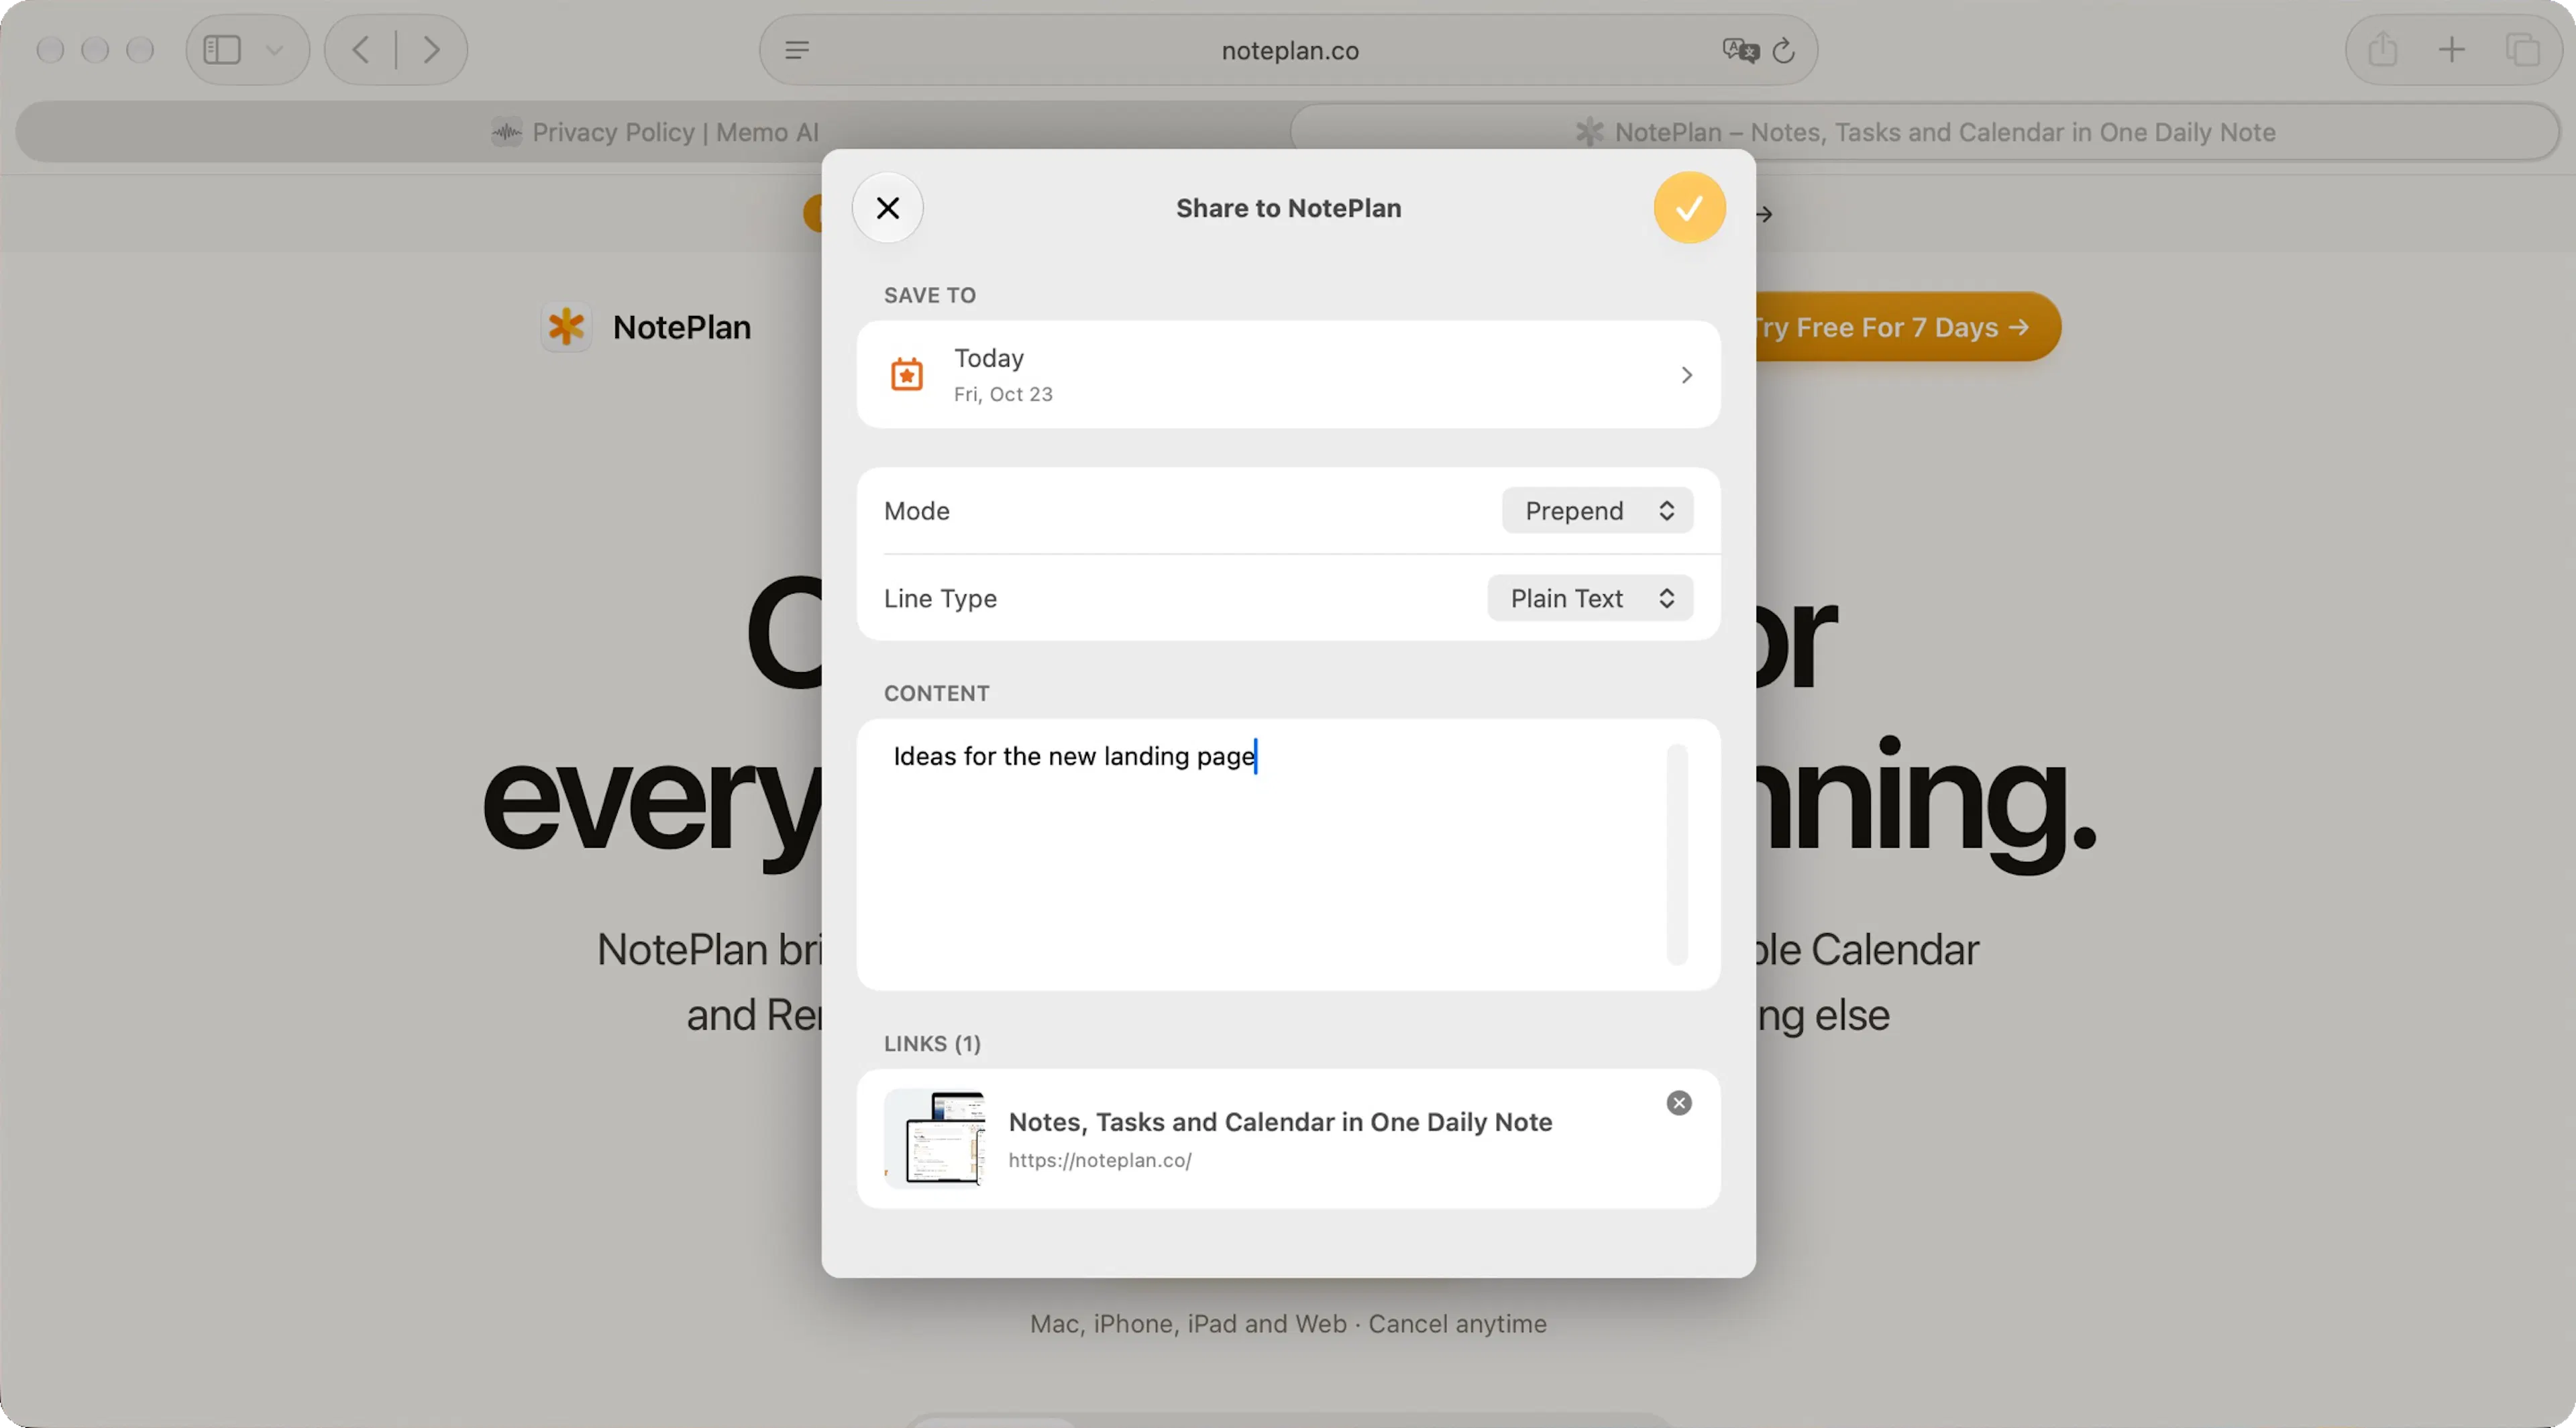
Task: Click the banner arrow beside the dialog
Action: (x=1765, y=214)
